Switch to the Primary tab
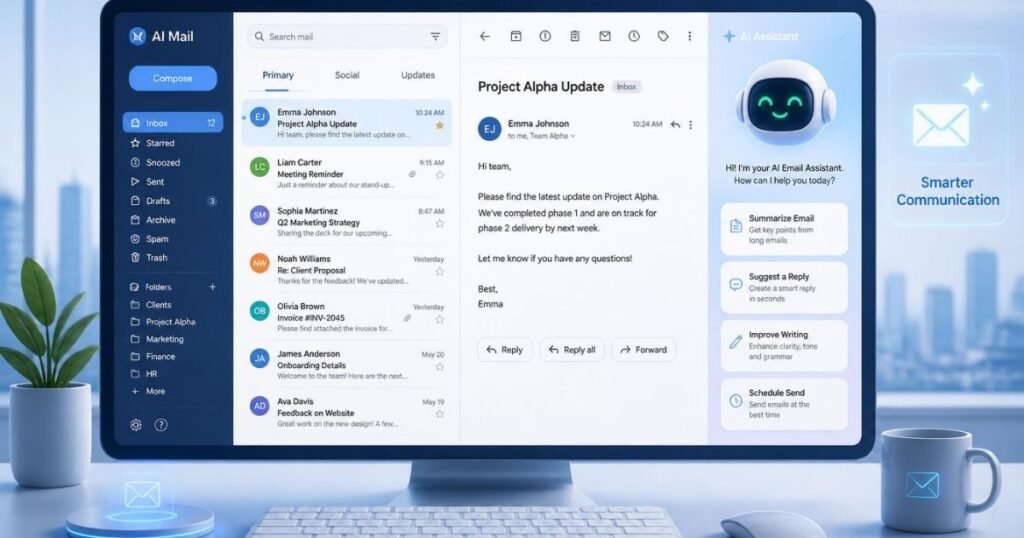Viewport: 1024px width, 538px height. pos(278,75)
